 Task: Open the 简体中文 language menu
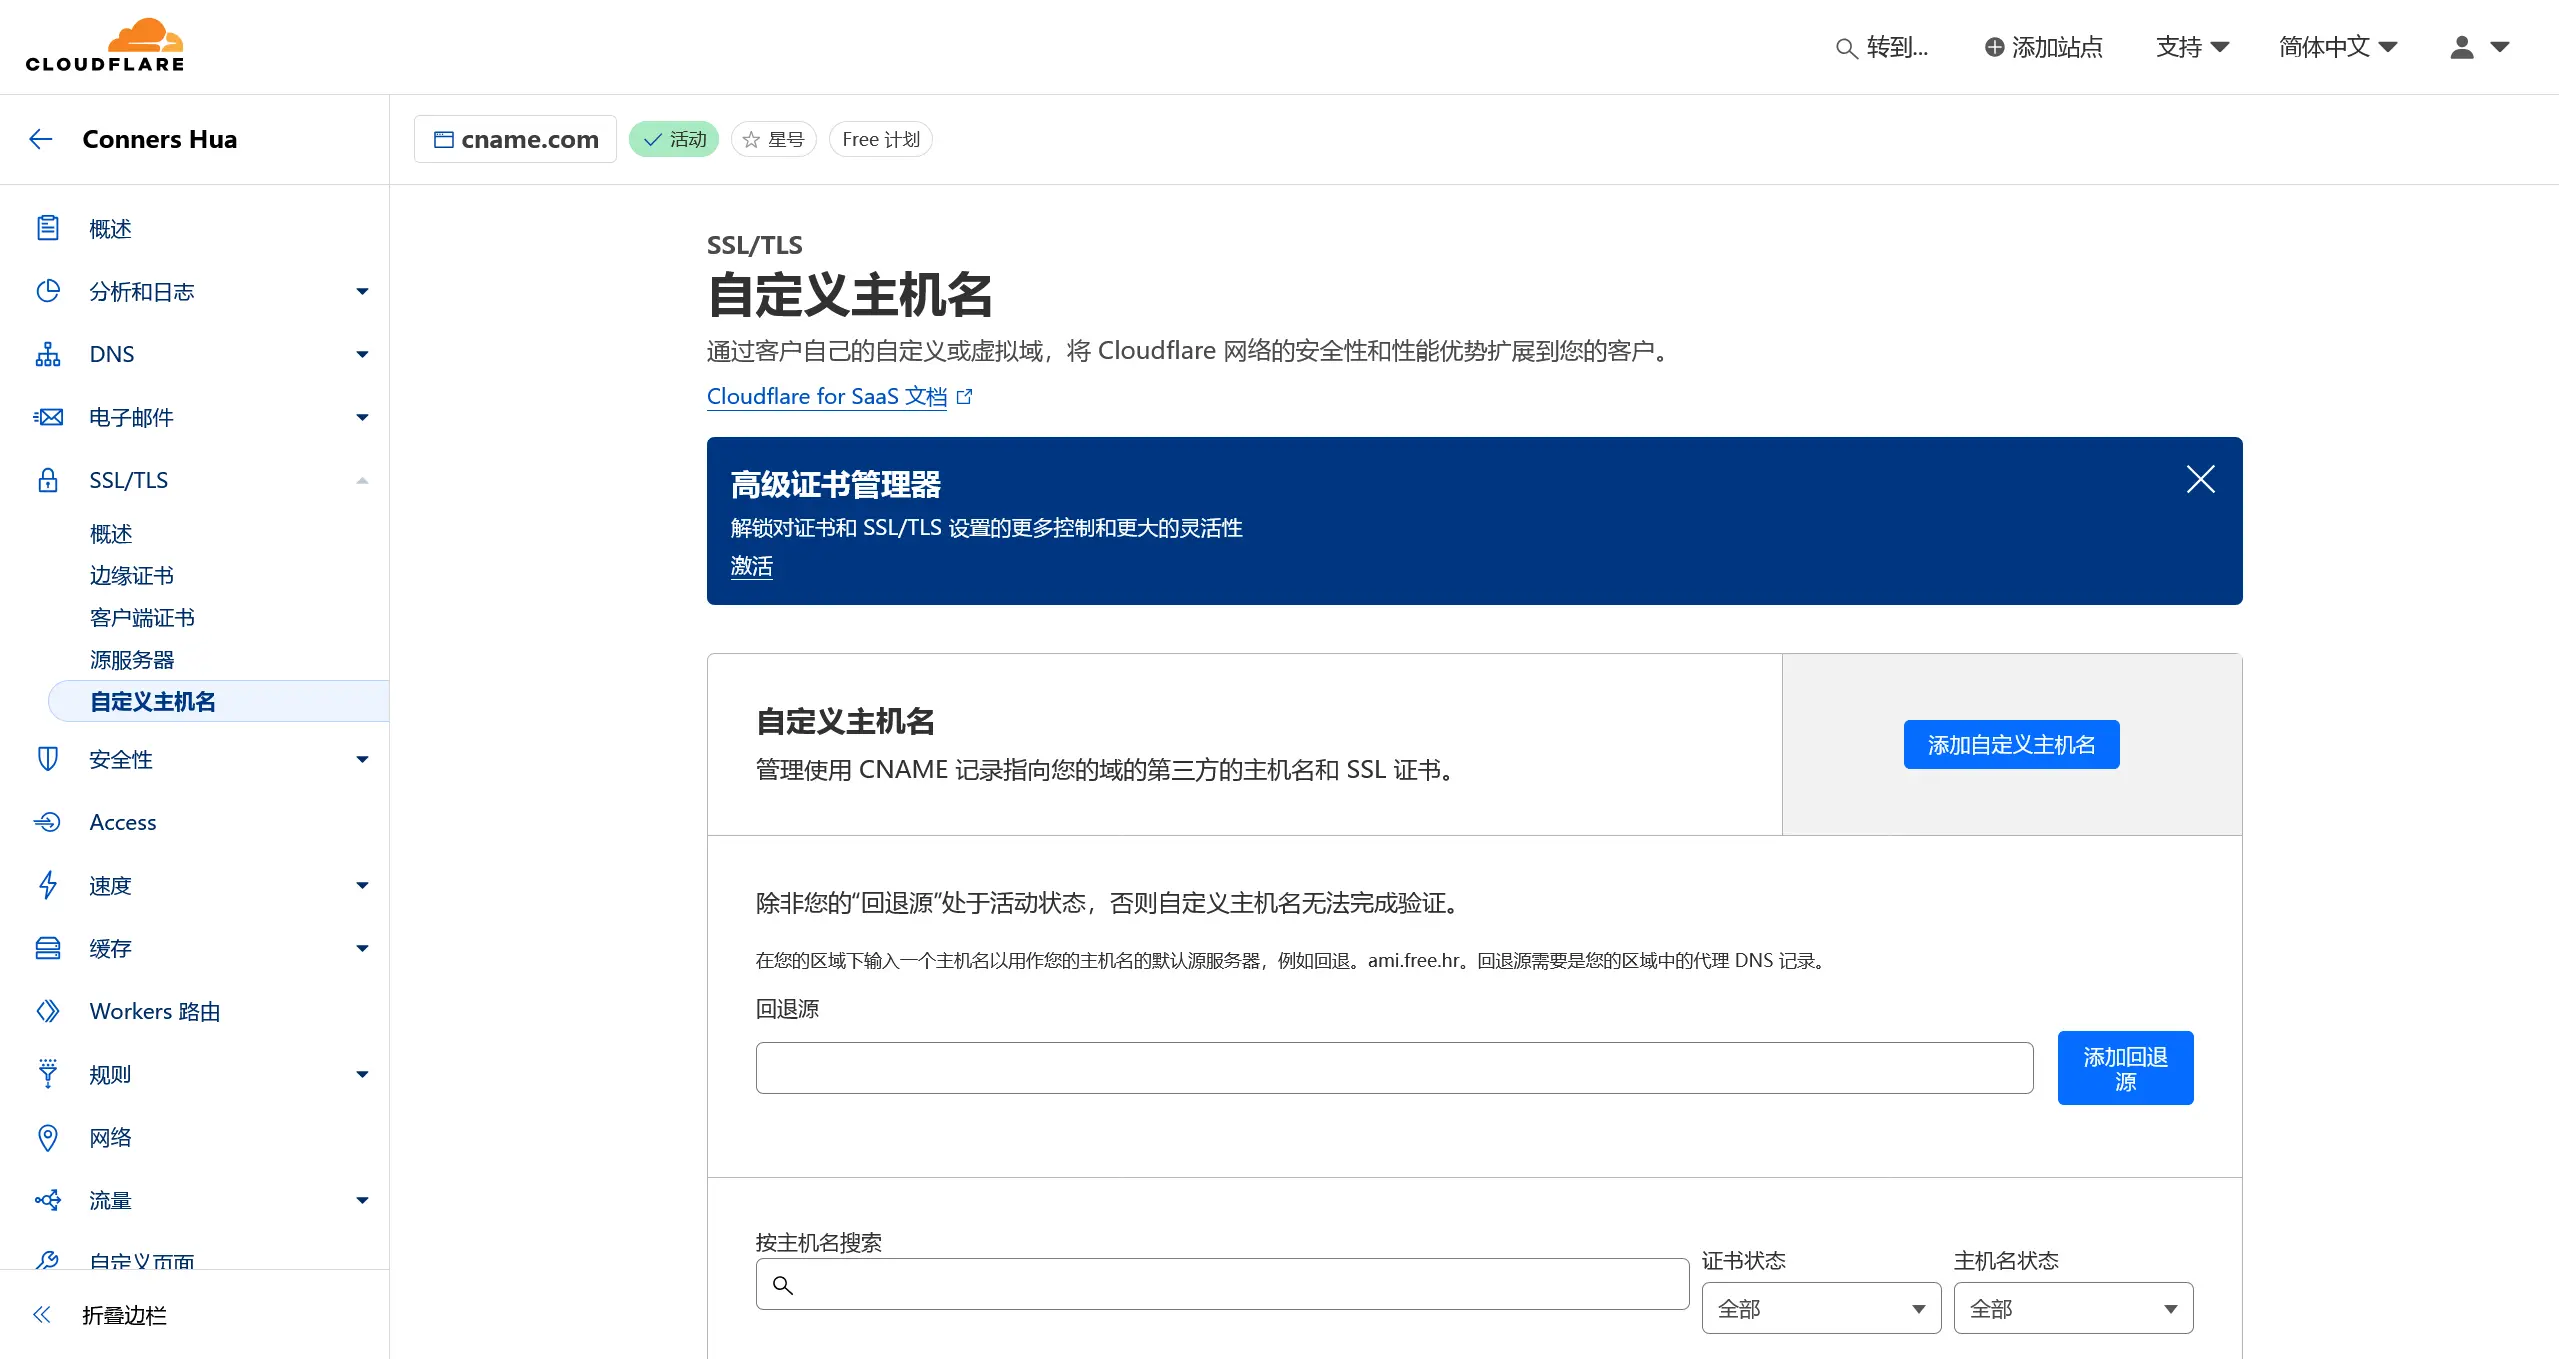2338,47
